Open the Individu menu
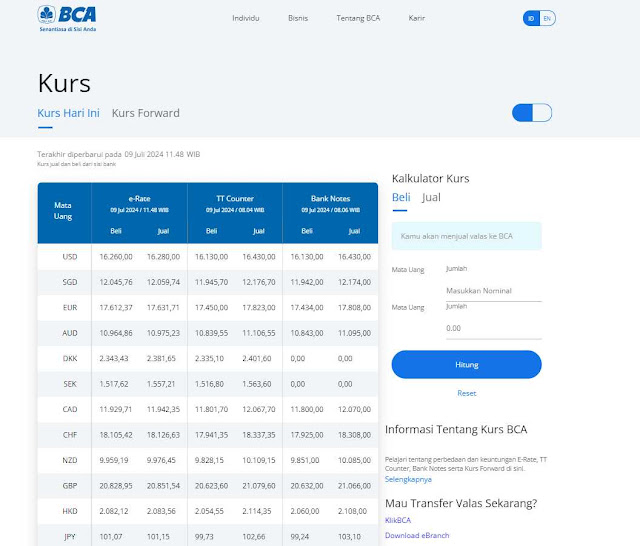Image resolution: width=640 pixels, height=546 pixels. [x=246, y=18]
